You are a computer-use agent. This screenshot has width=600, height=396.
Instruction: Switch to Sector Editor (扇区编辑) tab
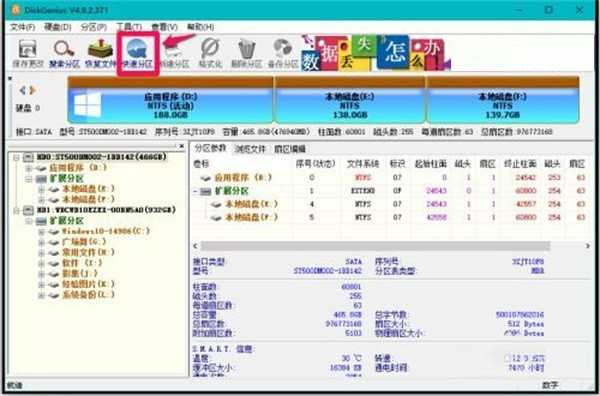pos(290,149)
